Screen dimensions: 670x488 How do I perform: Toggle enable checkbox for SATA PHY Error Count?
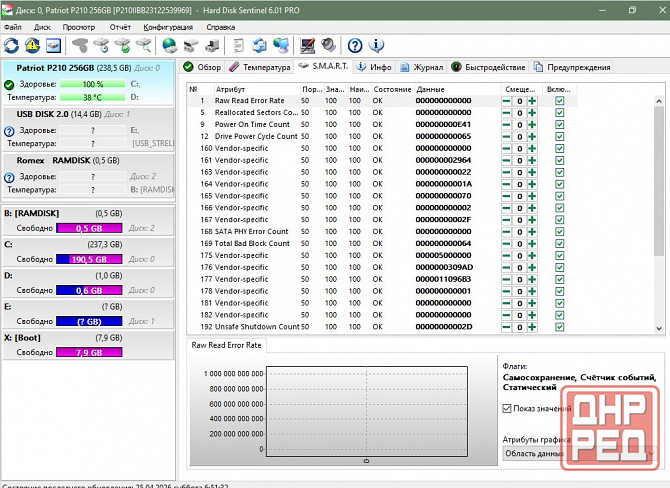click(x=560, y=232)
